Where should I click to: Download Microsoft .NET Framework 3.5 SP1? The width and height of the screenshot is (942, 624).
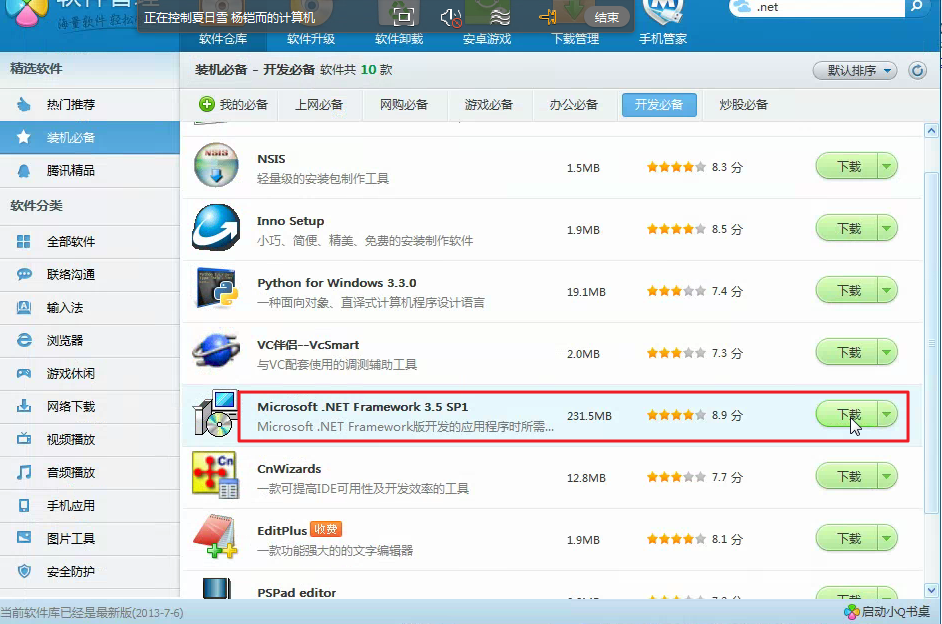coord(846,414)
